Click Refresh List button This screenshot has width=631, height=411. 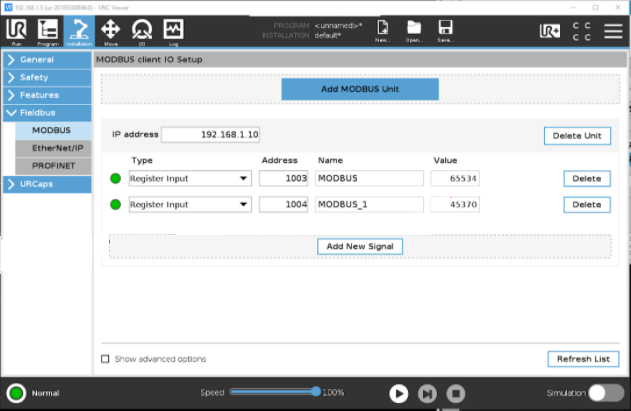(583, 359)
